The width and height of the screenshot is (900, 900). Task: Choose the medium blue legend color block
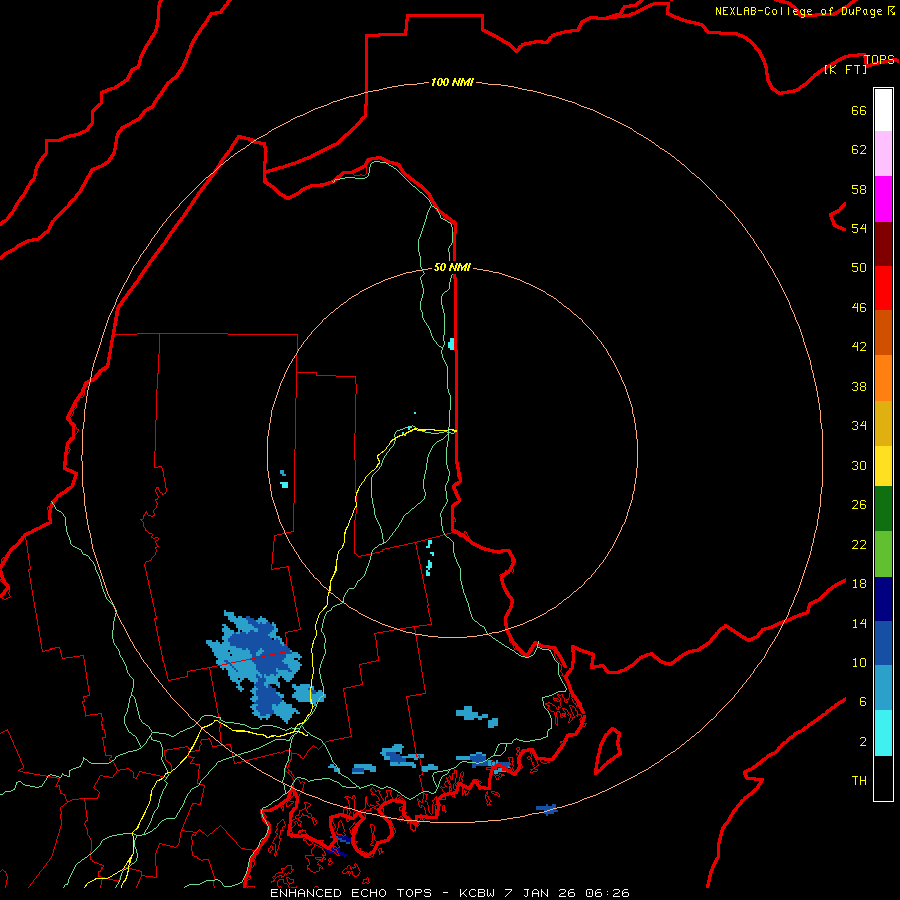tap(883, 643)
